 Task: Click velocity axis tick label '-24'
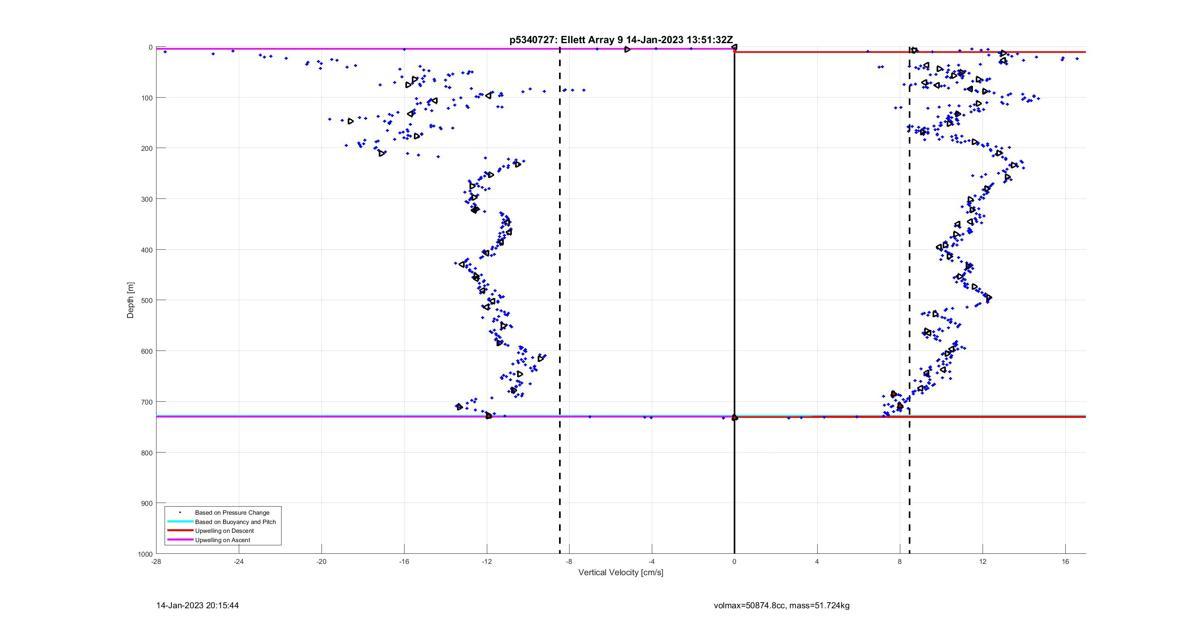click(x=239, y=562)
